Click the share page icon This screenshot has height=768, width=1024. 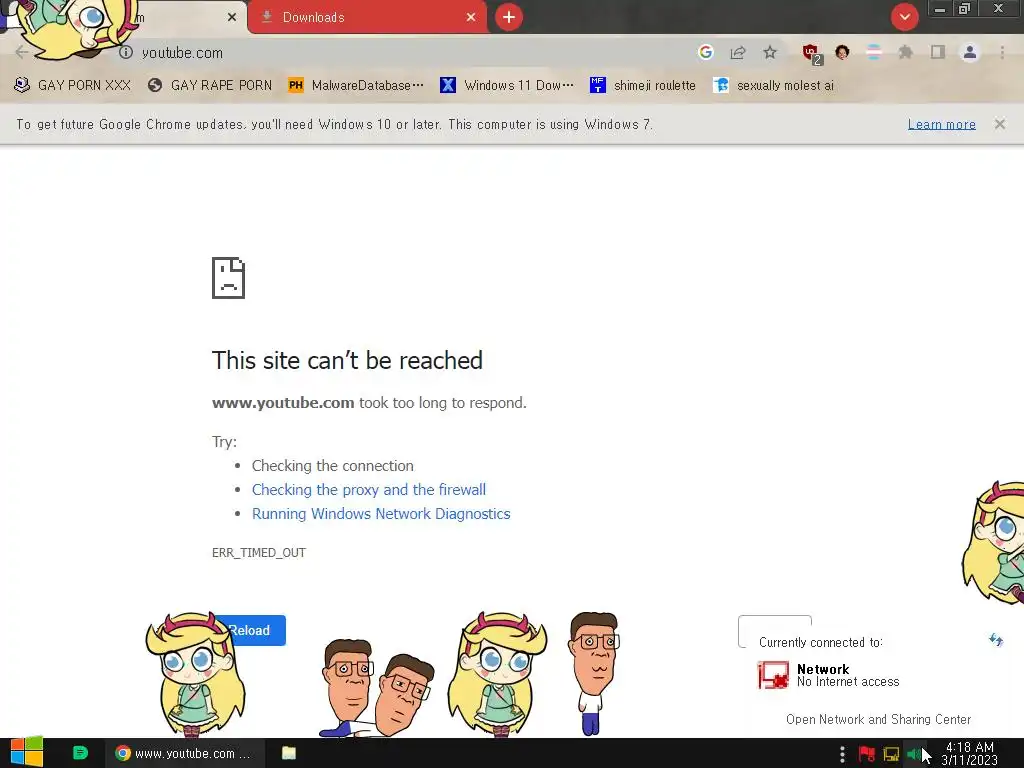click(x=738, y=52)
